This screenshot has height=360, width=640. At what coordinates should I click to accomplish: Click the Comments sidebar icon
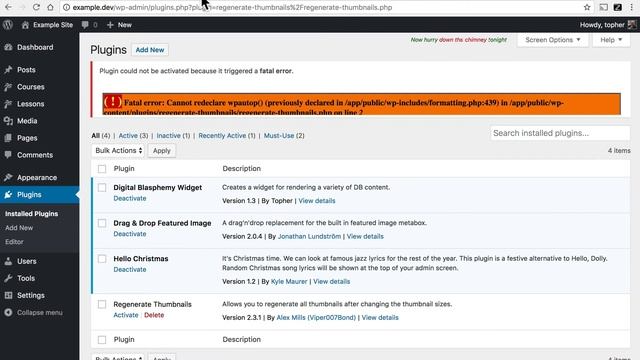coord(9,155)
